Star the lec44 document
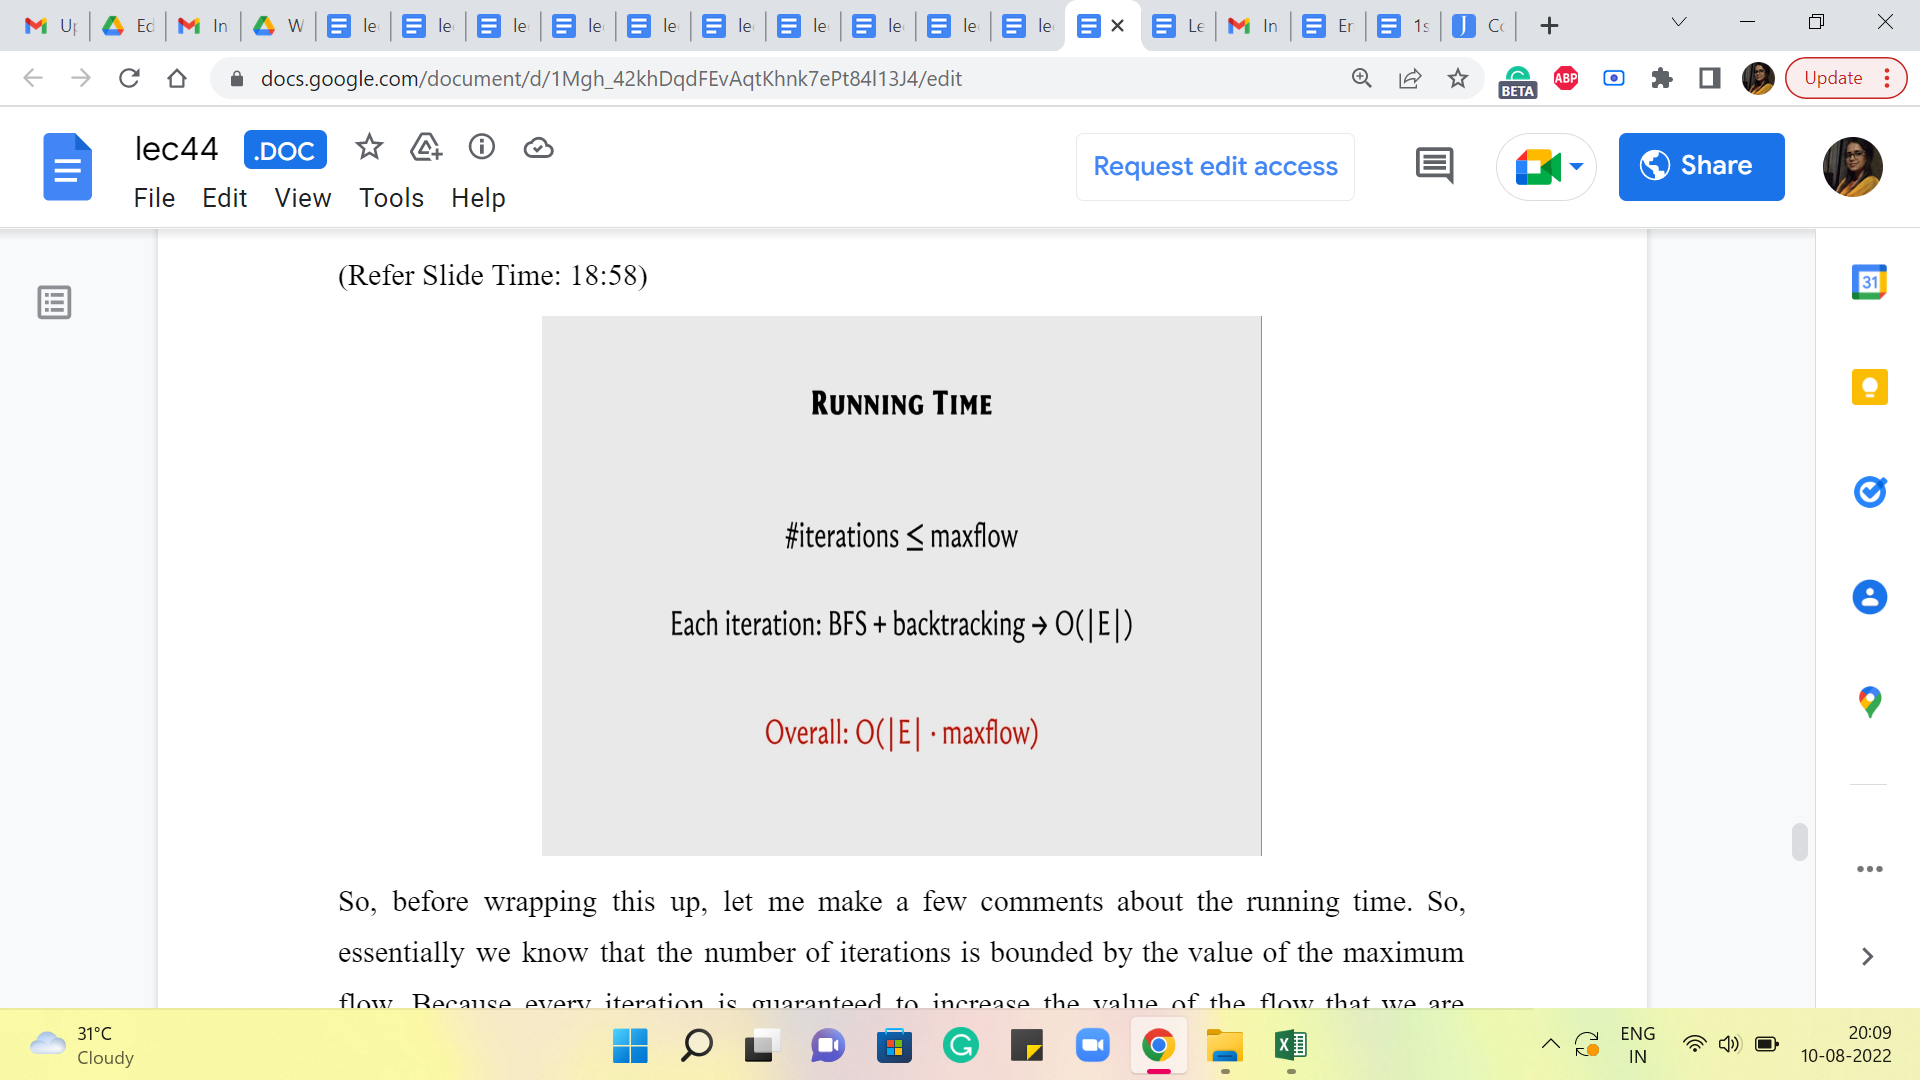This screenshot has width=1920, height=1080. pos(369,148)
